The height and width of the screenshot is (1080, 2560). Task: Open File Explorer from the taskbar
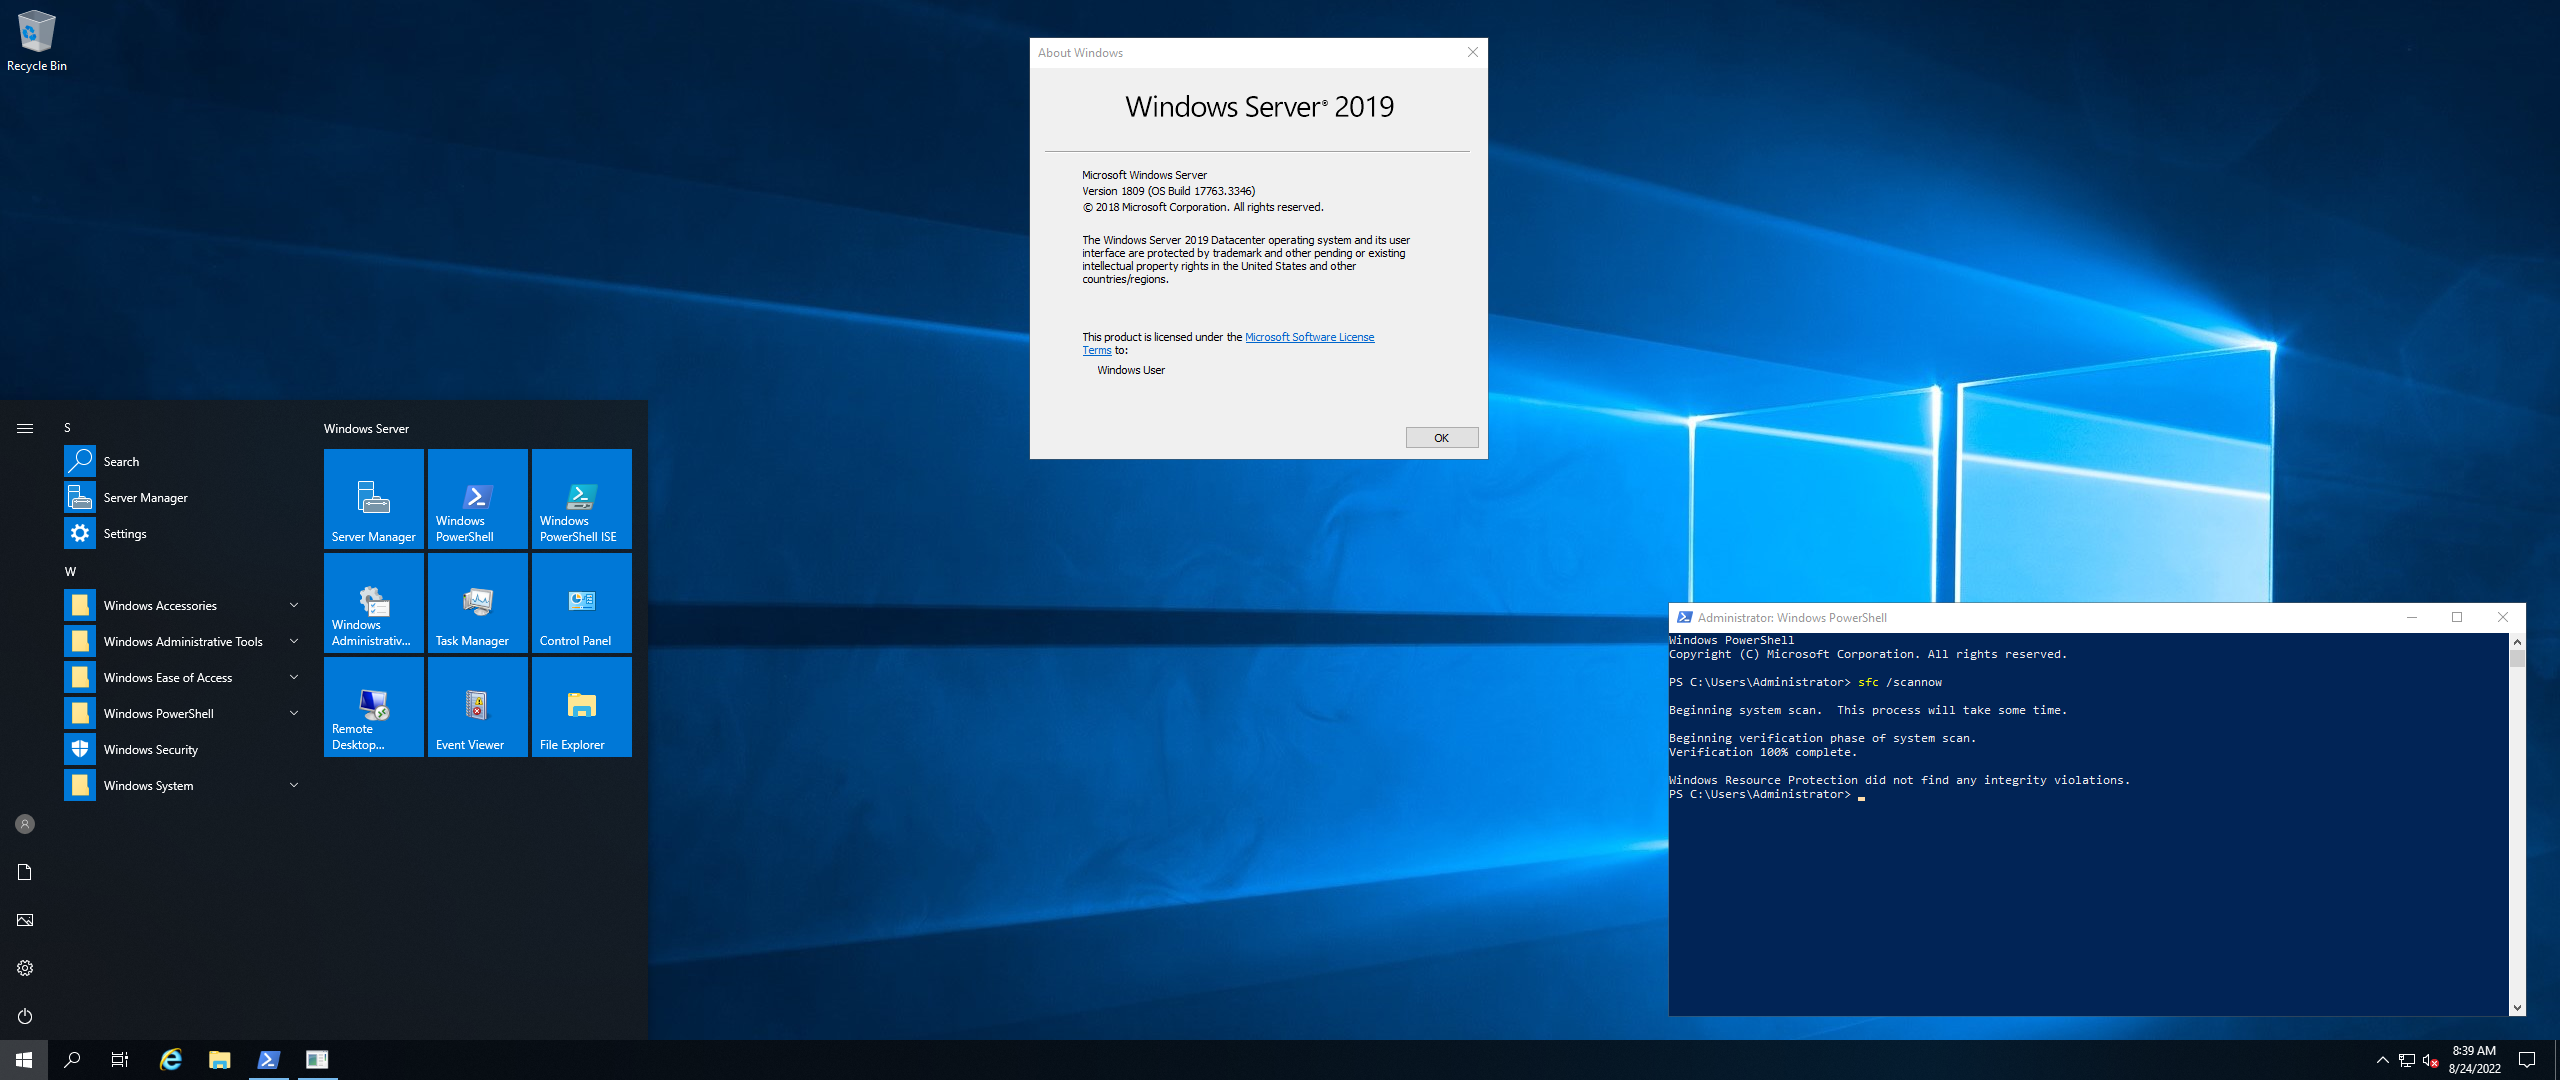[x=220, y=1060]
